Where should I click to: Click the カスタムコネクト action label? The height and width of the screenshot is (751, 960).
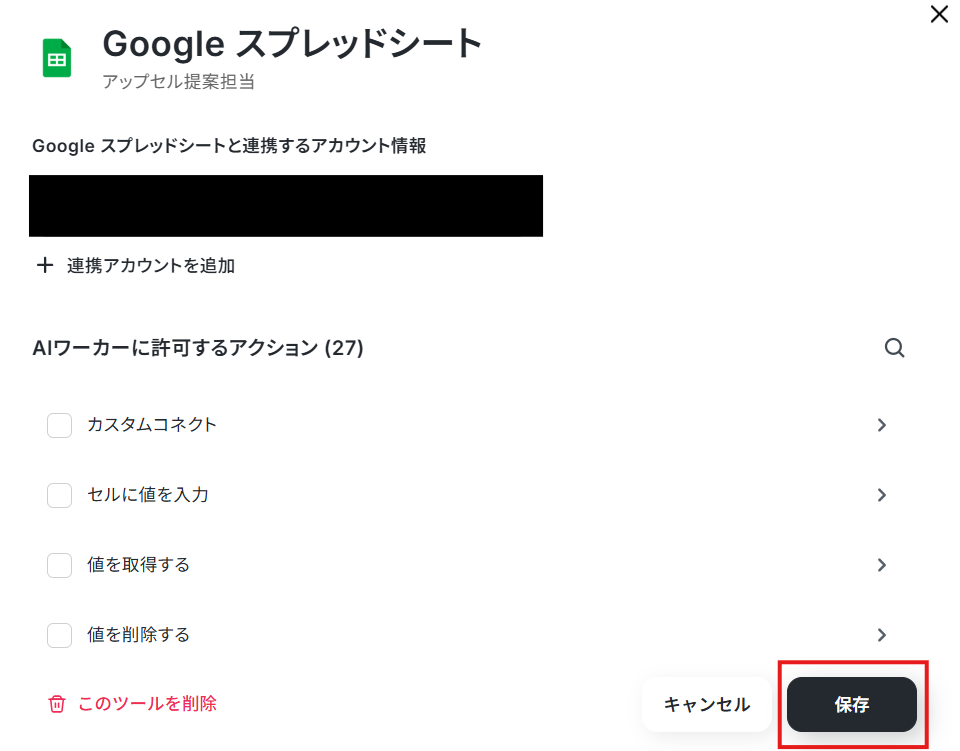pyautogui.click(x=152, y=425)
